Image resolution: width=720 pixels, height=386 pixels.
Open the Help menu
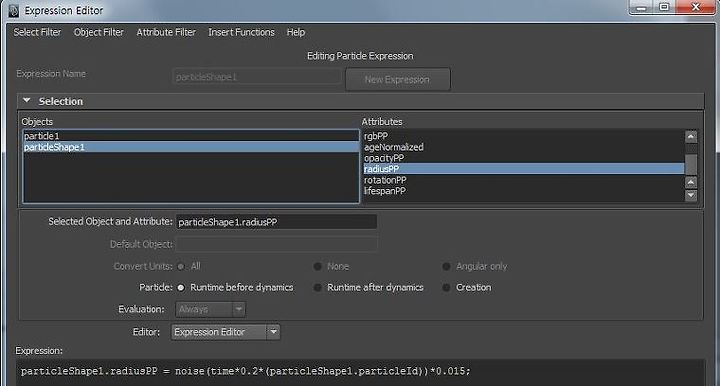coord(296,32)
